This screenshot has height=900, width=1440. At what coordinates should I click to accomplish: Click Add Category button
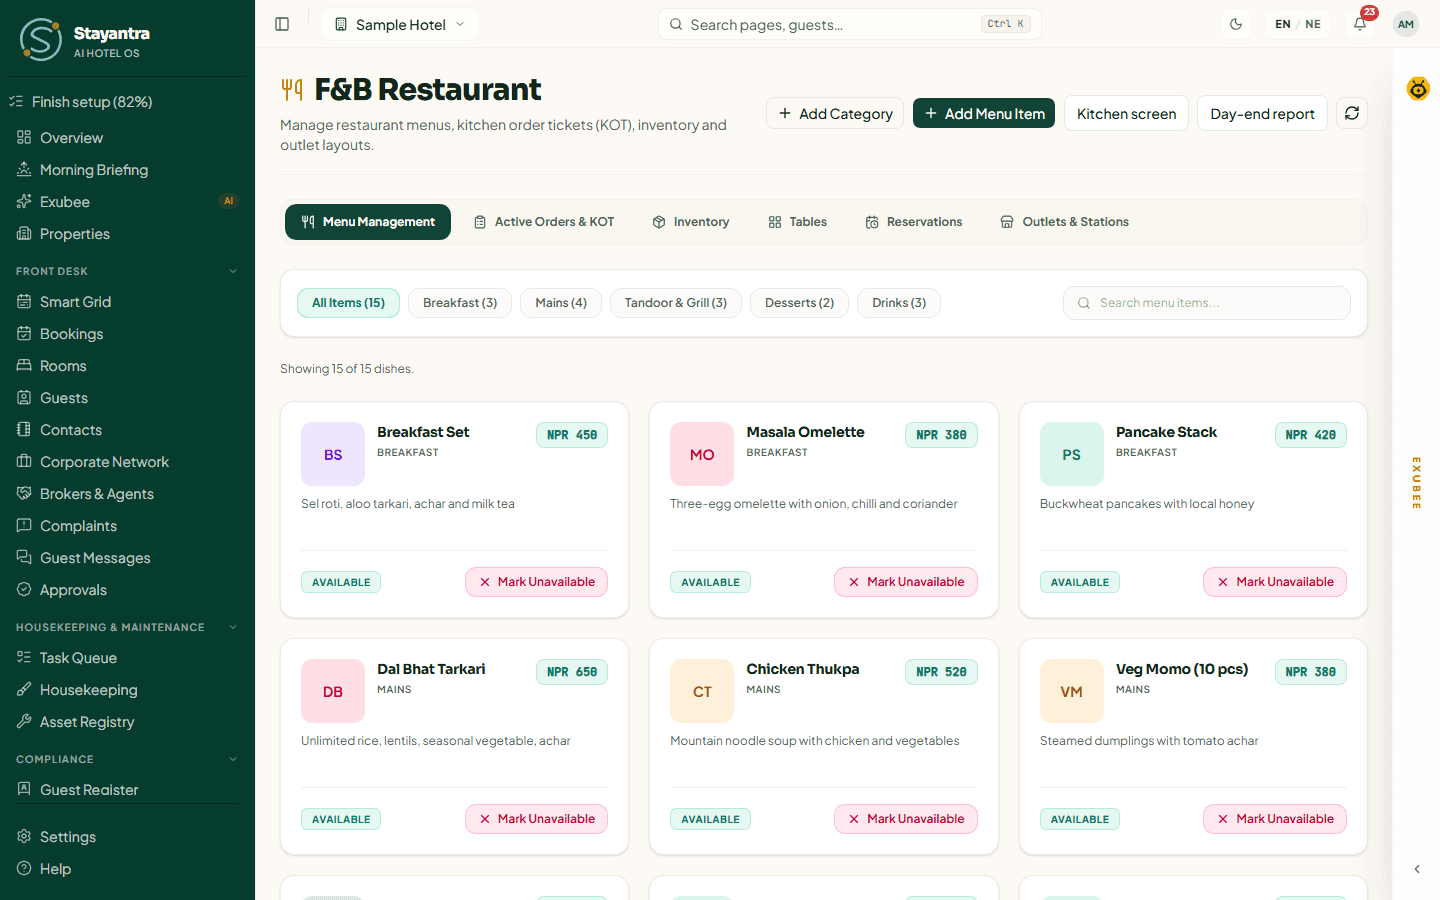pyautogui.click(x=835, y=113)
